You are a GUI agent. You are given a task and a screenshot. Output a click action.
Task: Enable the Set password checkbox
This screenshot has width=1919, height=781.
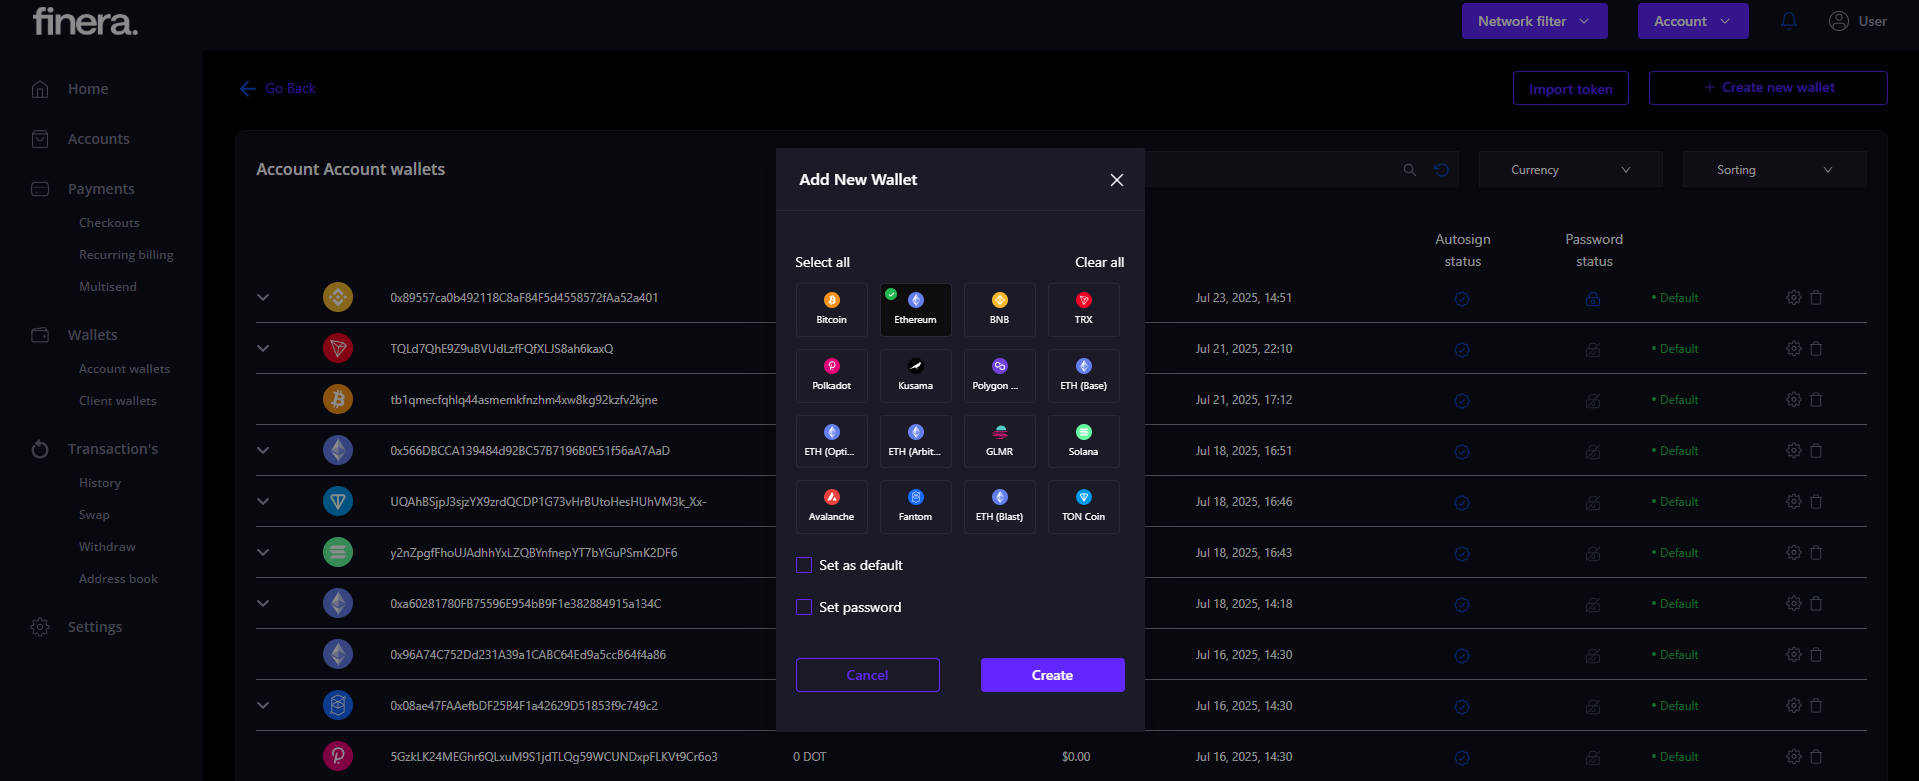pos(804,607)
